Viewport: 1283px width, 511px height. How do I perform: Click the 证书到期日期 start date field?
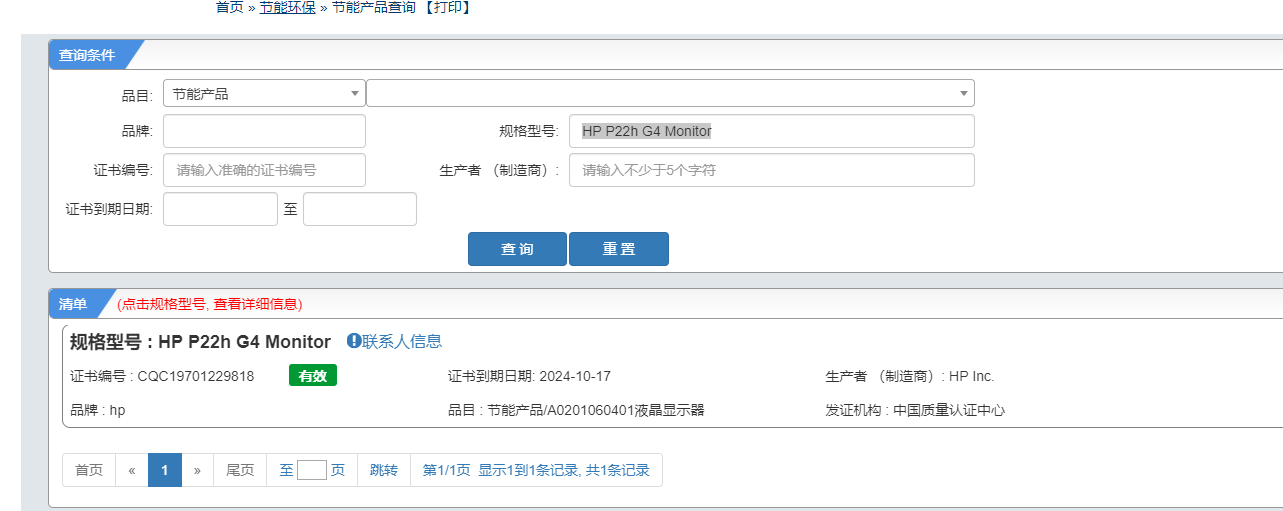(x=220, y=209)
